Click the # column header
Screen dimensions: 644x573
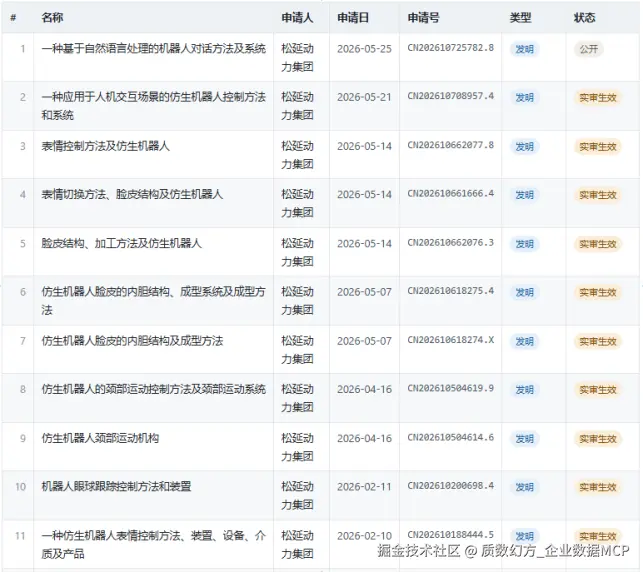(13, 18)
